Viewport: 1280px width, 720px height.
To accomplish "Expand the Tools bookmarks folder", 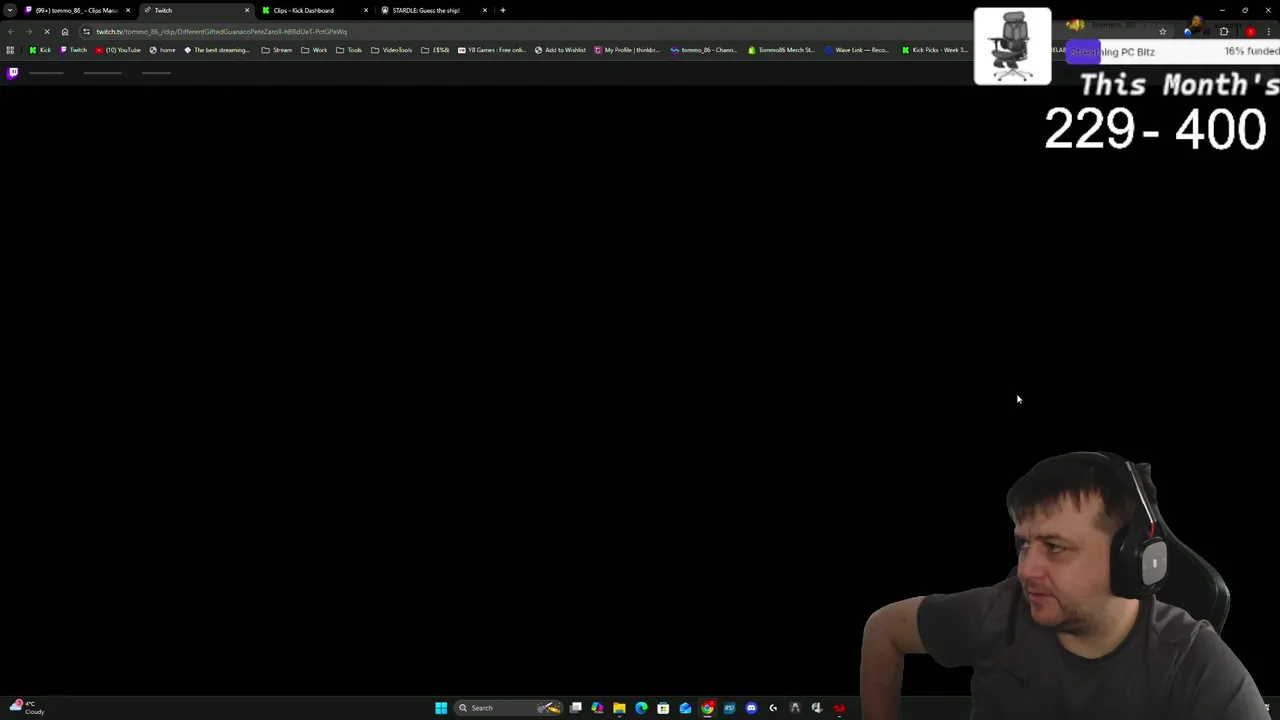I will tap(349, 50).
